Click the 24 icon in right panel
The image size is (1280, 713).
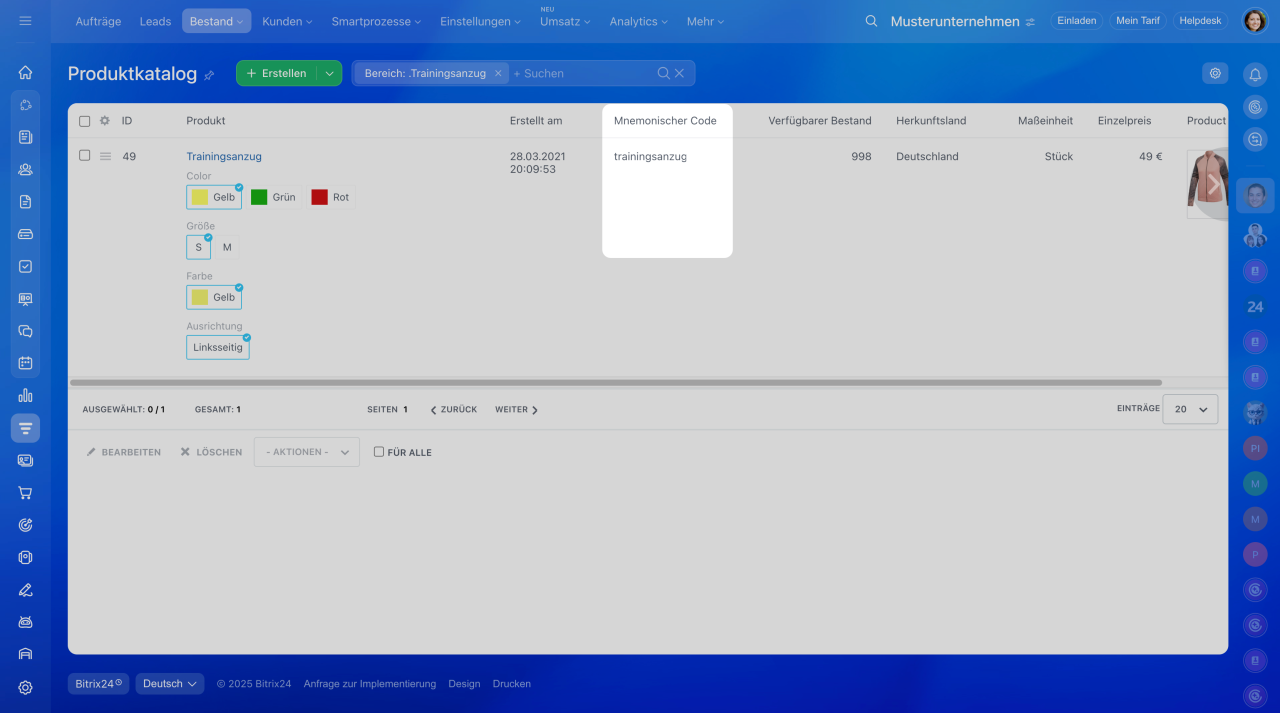coord(1255,307)
